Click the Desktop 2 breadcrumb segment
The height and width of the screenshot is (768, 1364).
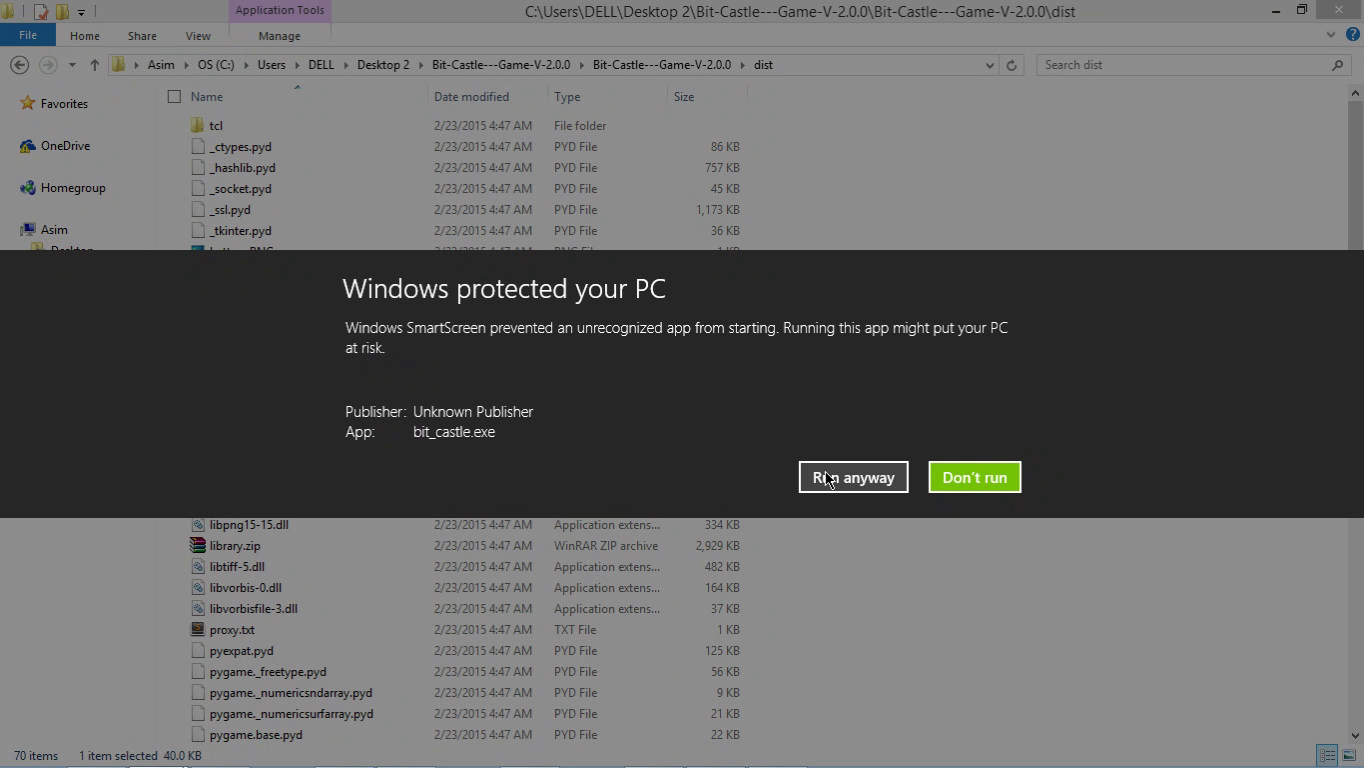coord(383,65)
